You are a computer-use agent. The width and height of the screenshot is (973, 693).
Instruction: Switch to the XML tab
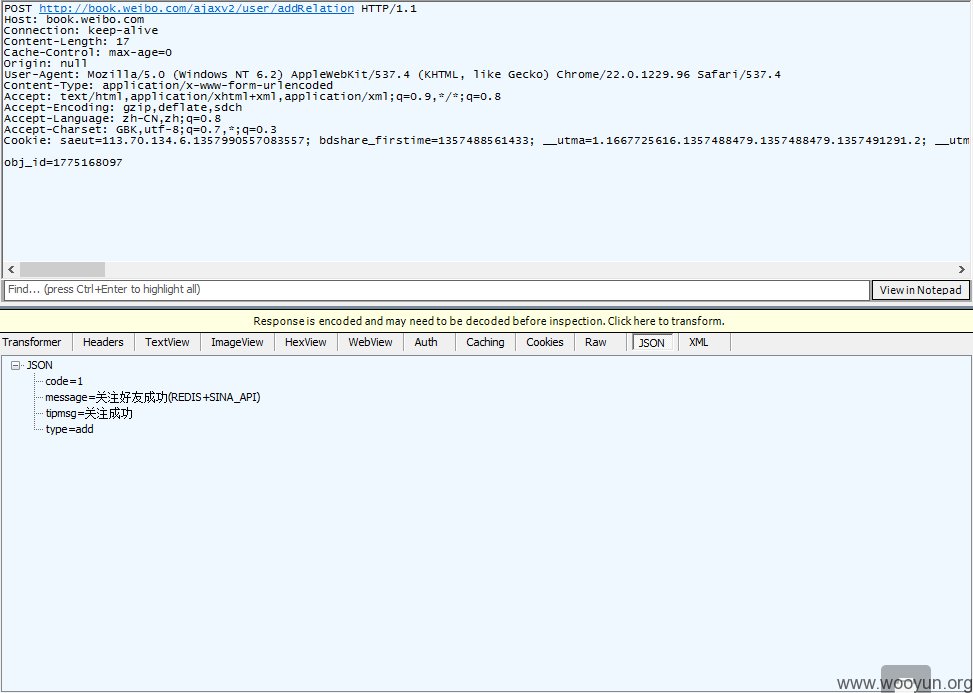[x=699, y=342]
